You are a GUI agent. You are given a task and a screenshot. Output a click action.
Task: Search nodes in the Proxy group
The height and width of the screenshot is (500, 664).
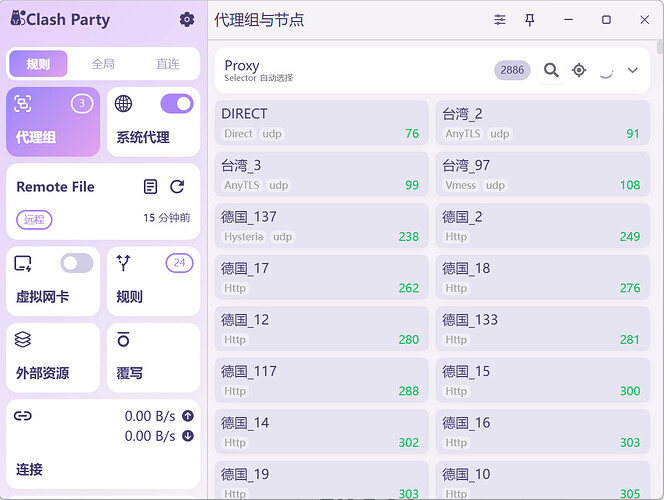(x=551, y=70)
